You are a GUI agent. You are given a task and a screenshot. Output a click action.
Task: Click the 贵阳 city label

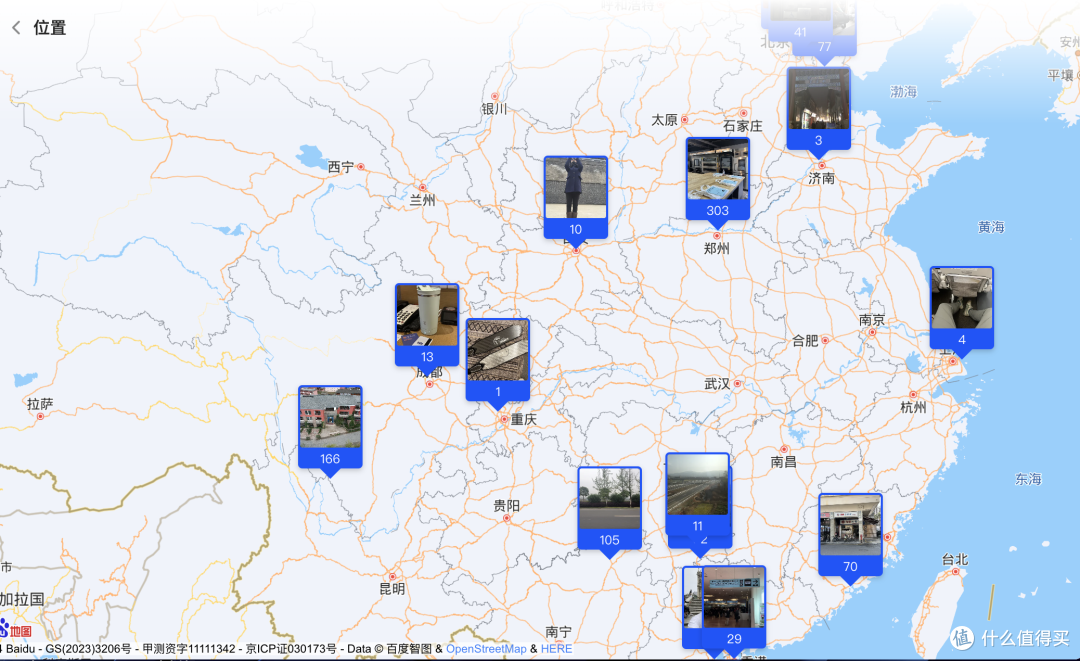click(506, 505)
